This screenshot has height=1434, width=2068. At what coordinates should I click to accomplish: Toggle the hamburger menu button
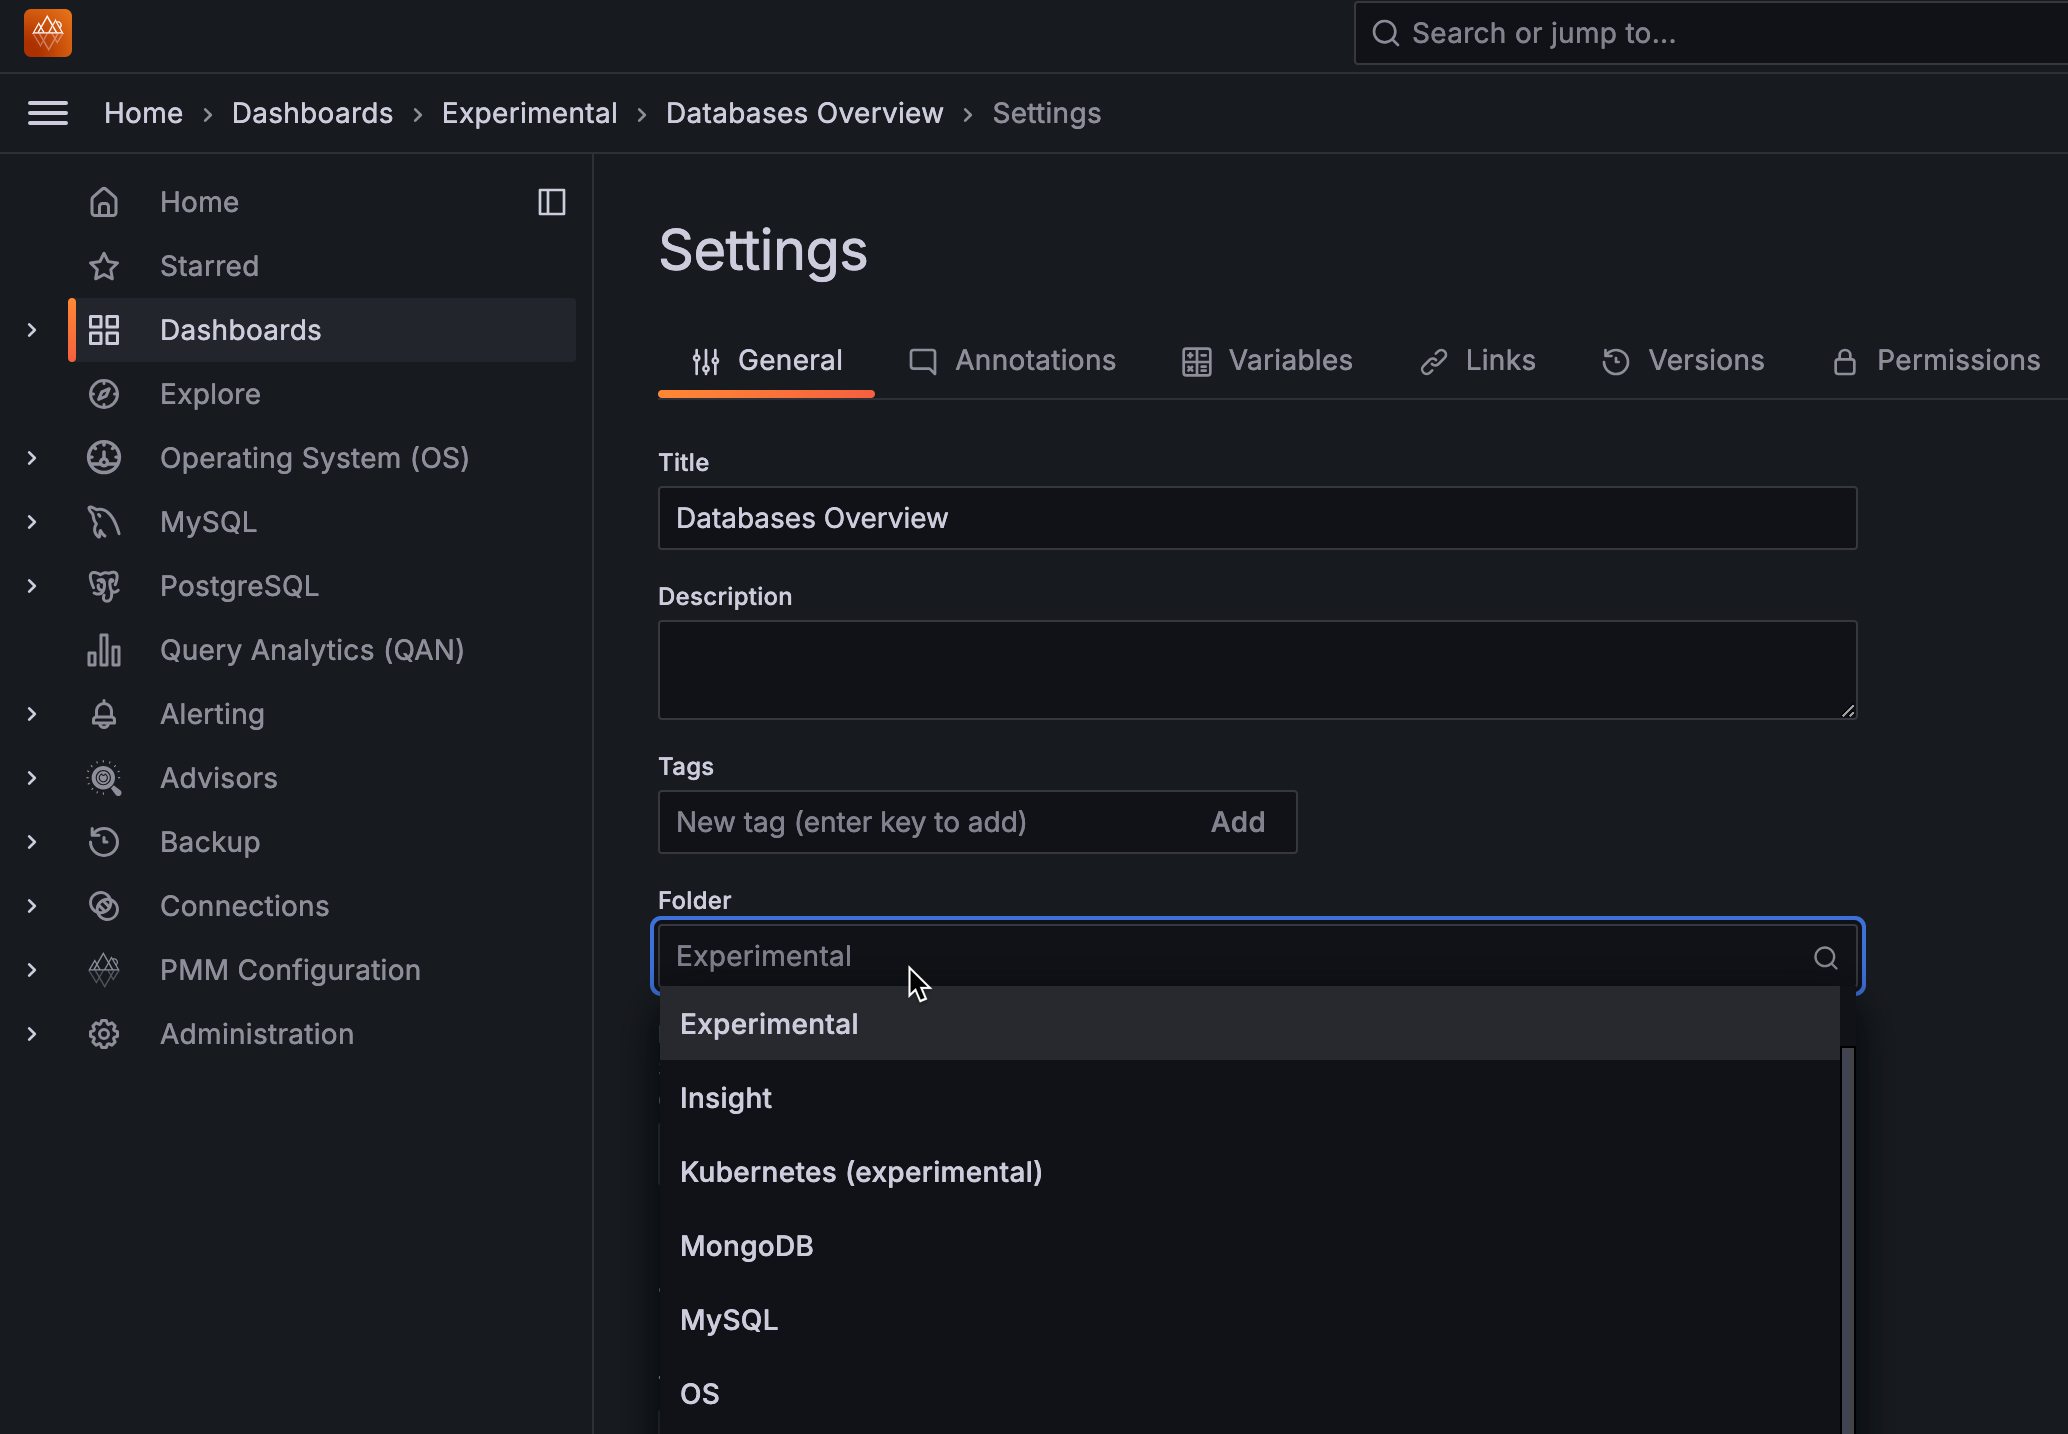[x=48, y=113]
